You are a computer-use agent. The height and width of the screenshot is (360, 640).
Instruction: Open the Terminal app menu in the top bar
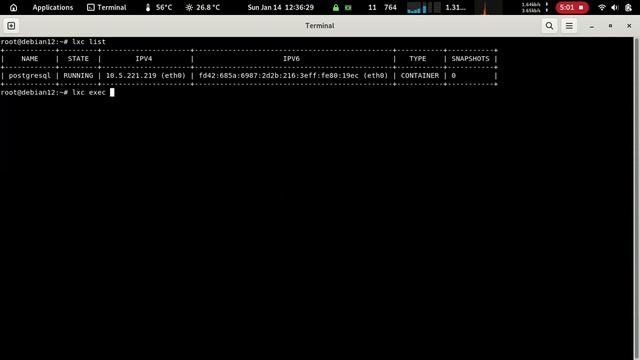pyautogui.click(x=107, y=7)
